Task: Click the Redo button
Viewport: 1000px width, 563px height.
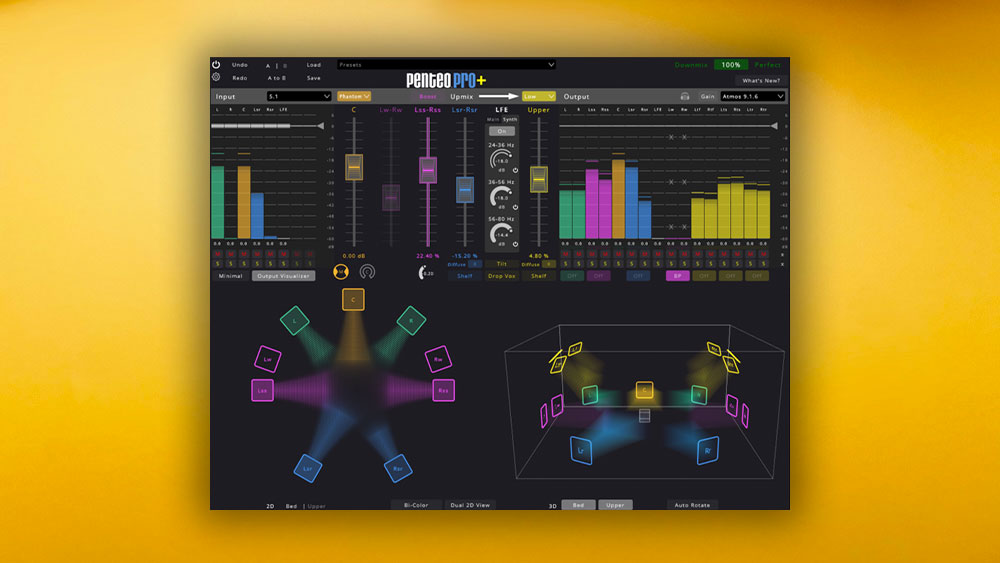Action: tap(240, 78)
